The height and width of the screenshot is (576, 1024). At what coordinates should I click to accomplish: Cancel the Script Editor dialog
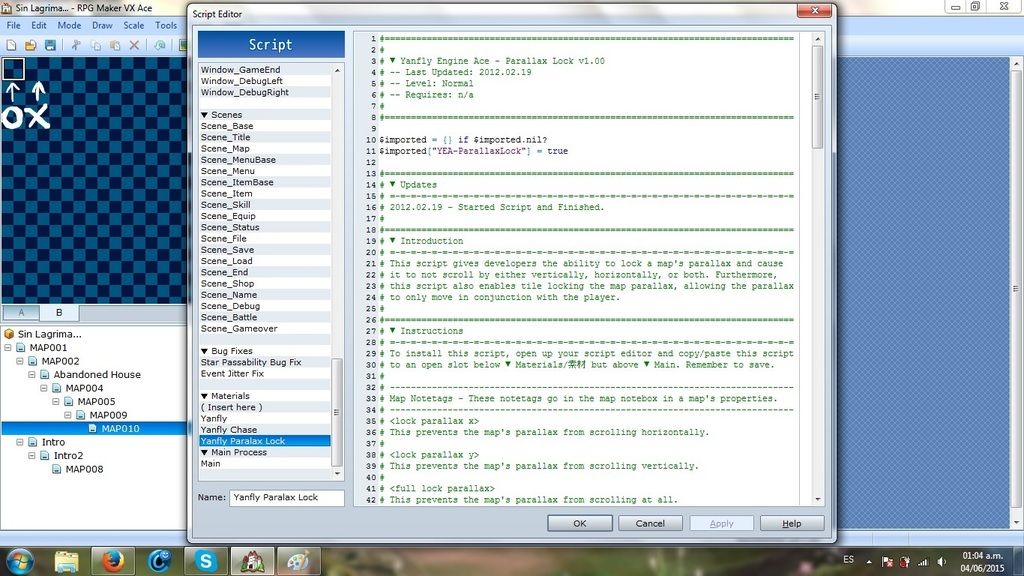[x=650, y=523]
